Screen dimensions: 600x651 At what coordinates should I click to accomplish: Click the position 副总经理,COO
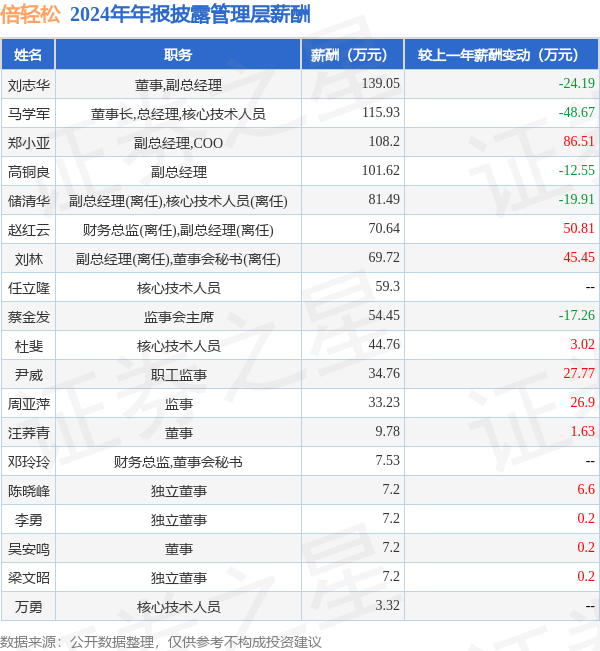point(178,143)
